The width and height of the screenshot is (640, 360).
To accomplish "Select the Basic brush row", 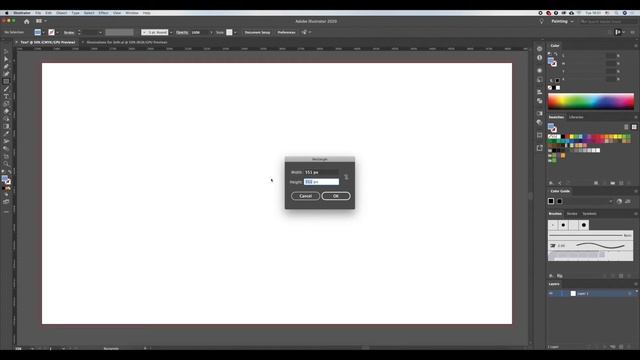I will pyautogui.click(x=590, y=236).
